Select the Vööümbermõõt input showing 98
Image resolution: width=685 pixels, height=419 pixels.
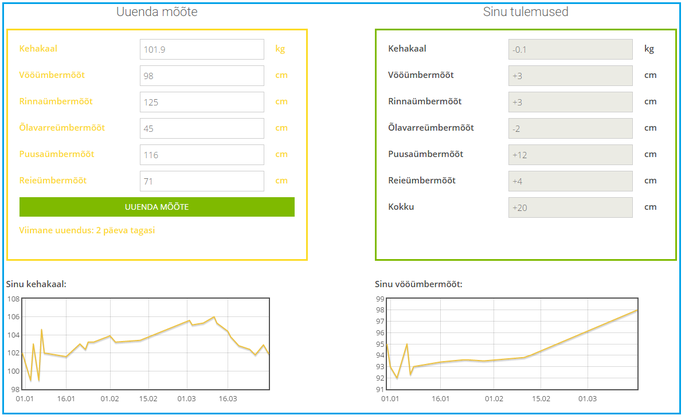[x=202, y=76]
